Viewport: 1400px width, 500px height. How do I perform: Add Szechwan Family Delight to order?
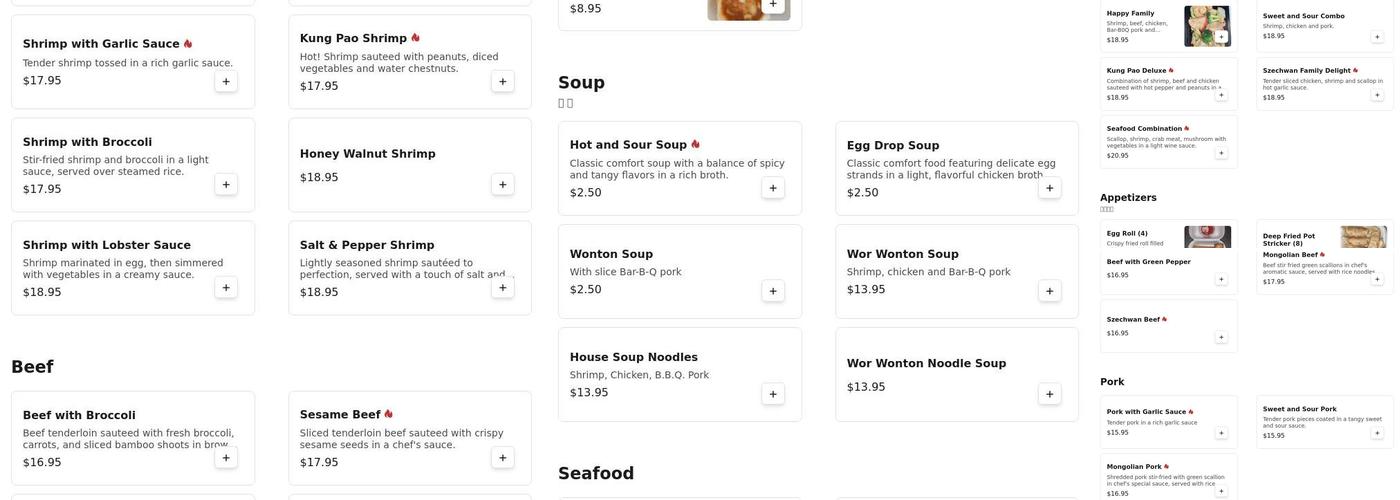[1377, 95]
